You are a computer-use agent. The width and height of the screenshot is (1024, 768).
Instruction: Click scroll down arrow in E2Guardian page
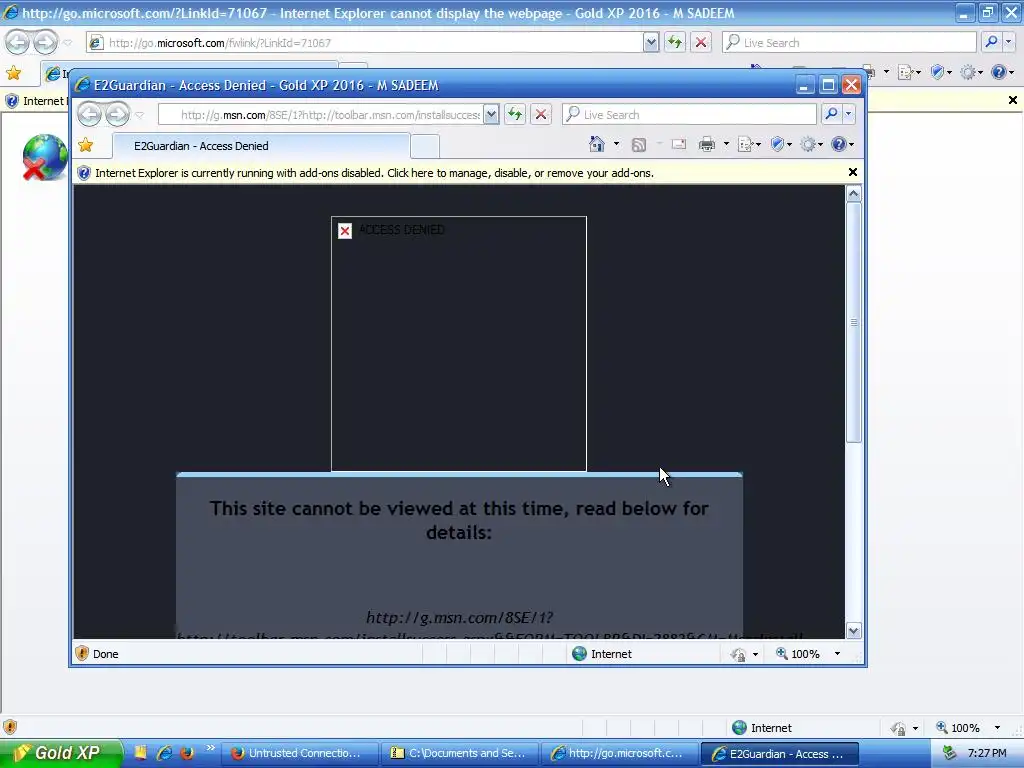coord(854,631)
